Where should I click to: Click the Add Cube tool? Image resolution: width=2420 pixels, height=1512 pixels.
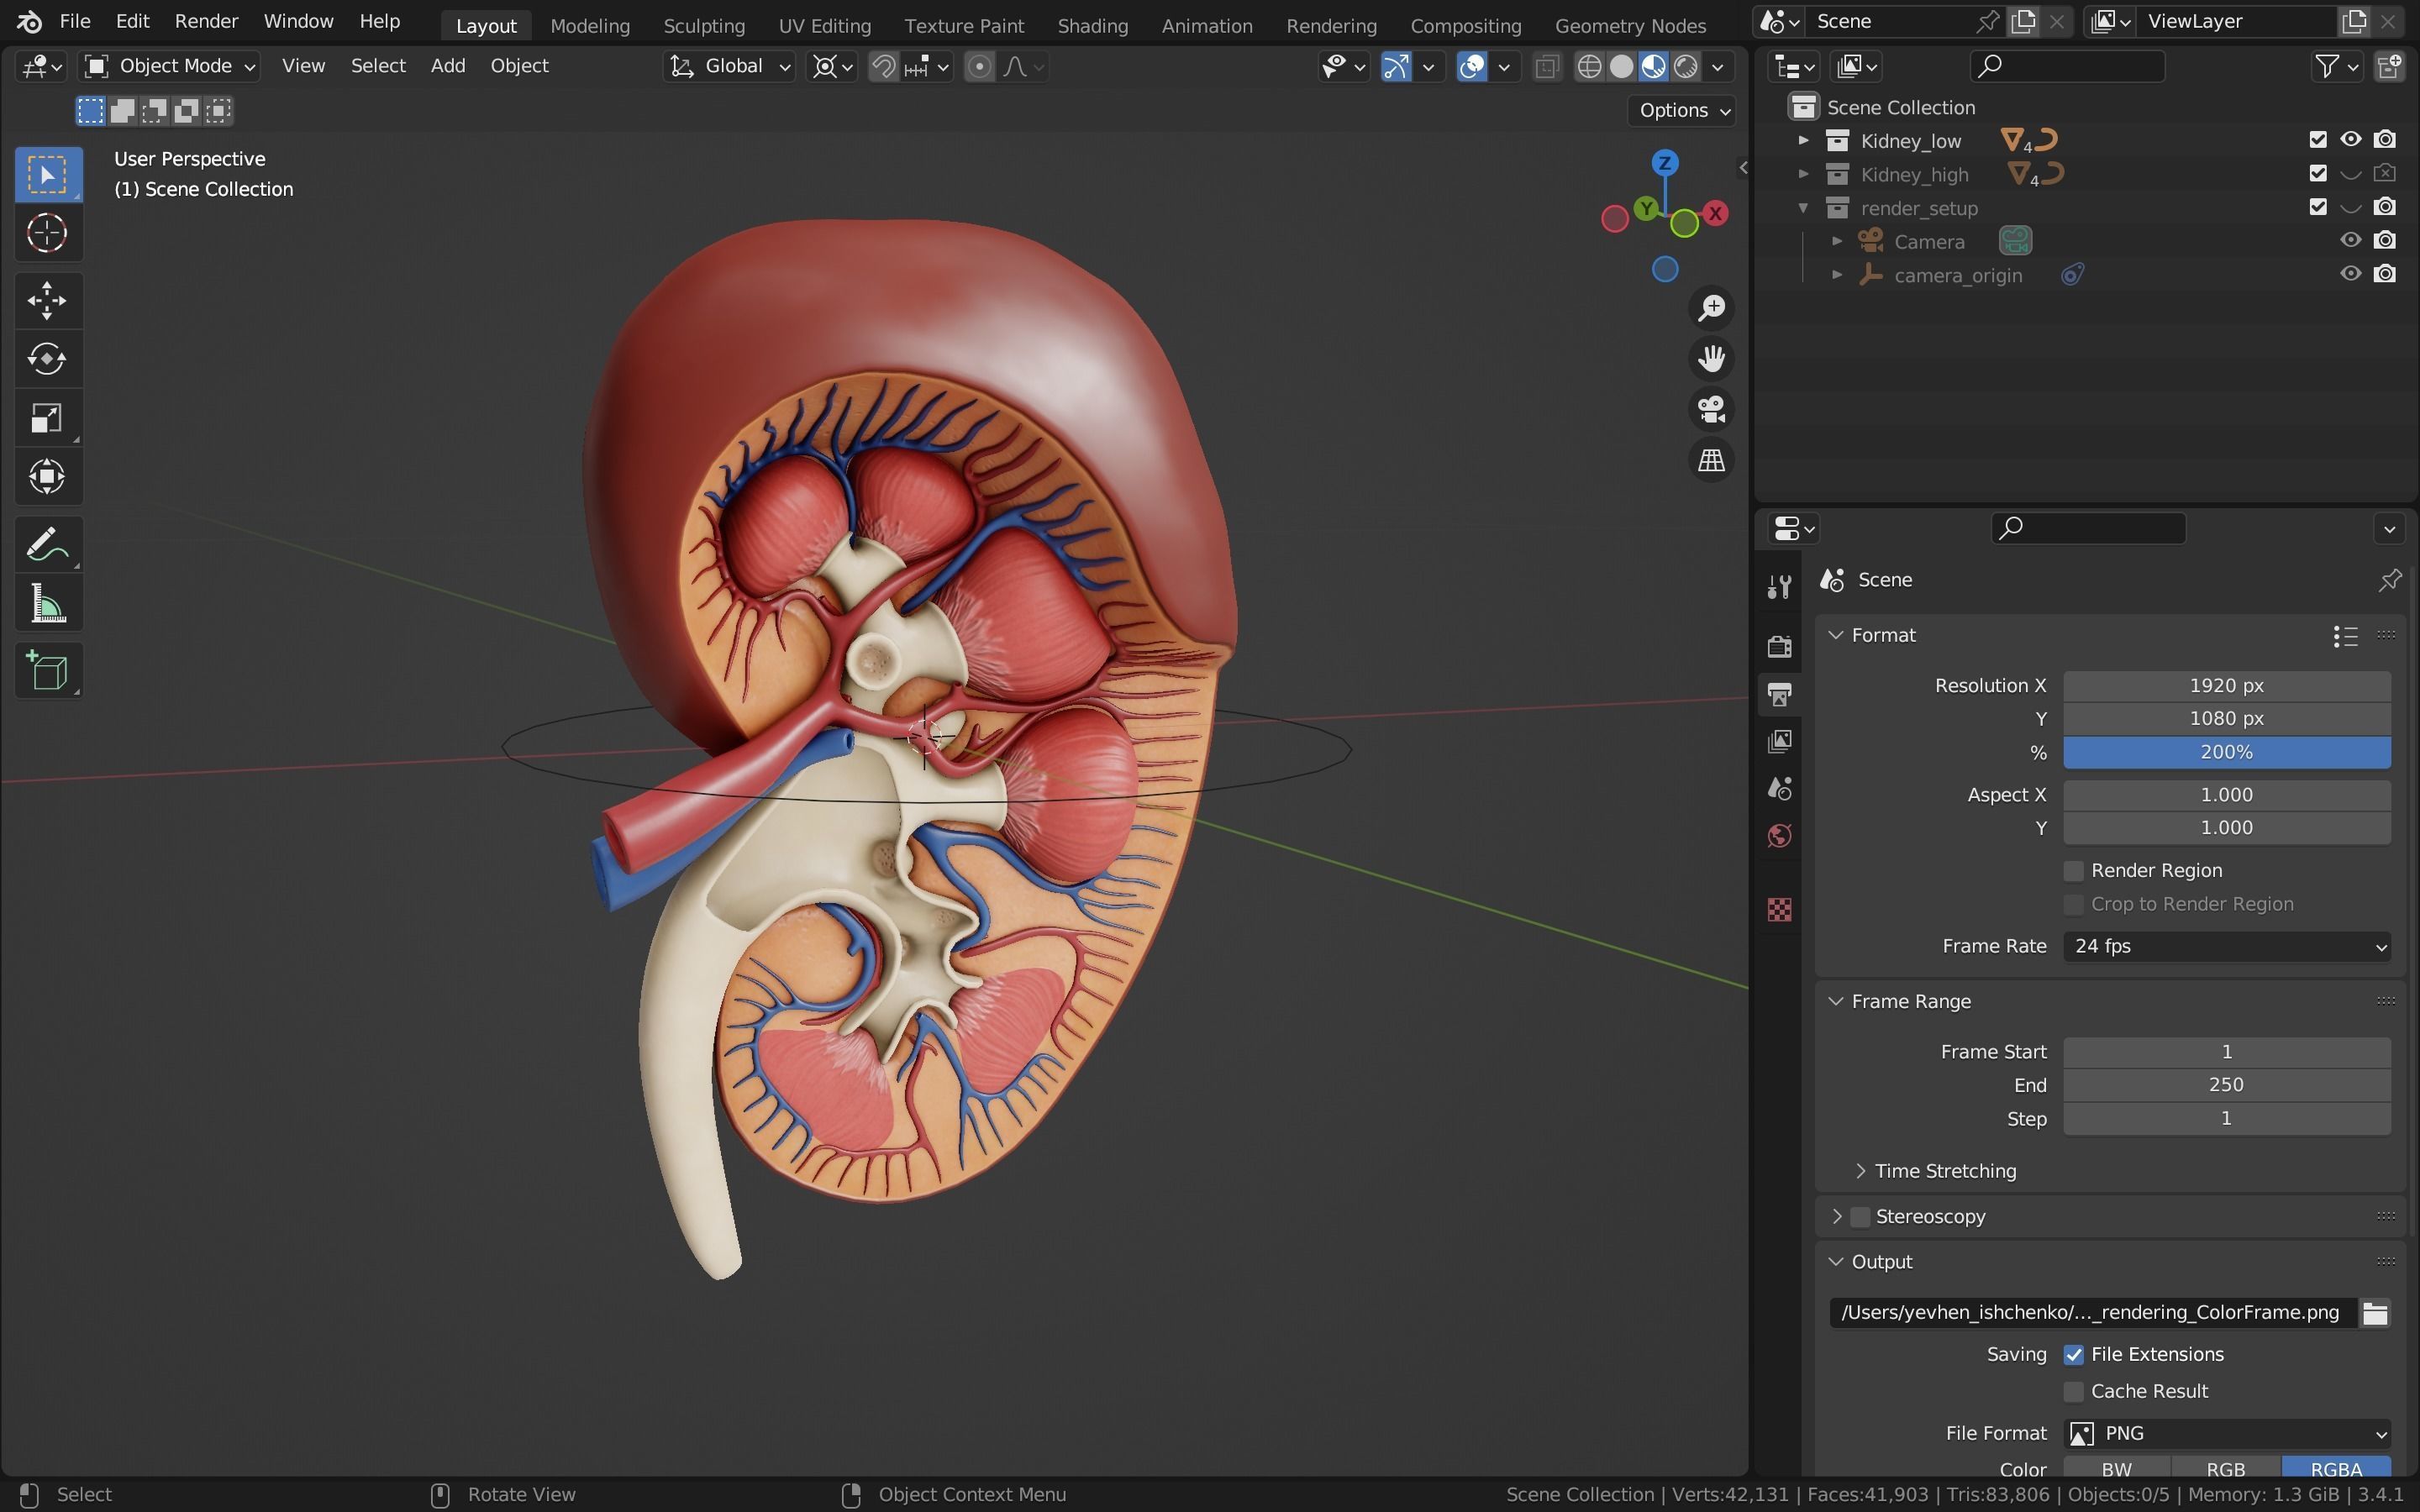click(47, 671)
